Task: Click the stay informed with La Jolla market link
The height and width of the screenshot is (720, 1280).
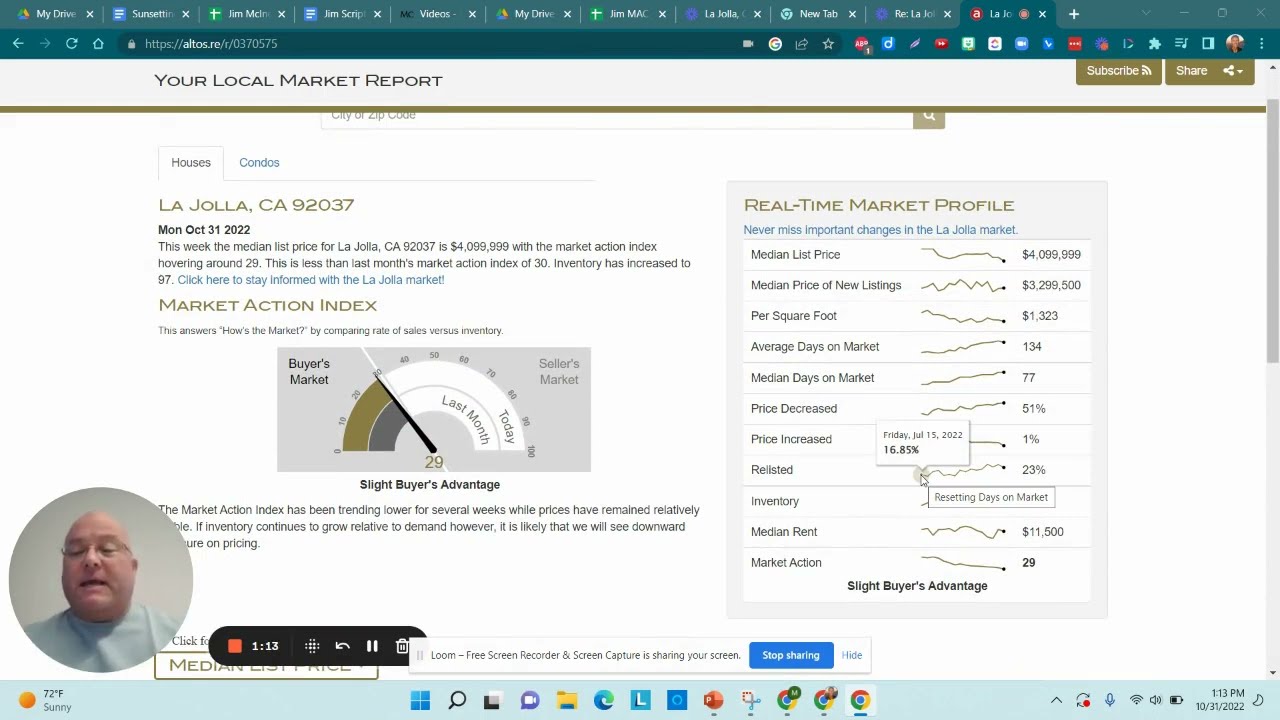Action: tap(311, 280)
